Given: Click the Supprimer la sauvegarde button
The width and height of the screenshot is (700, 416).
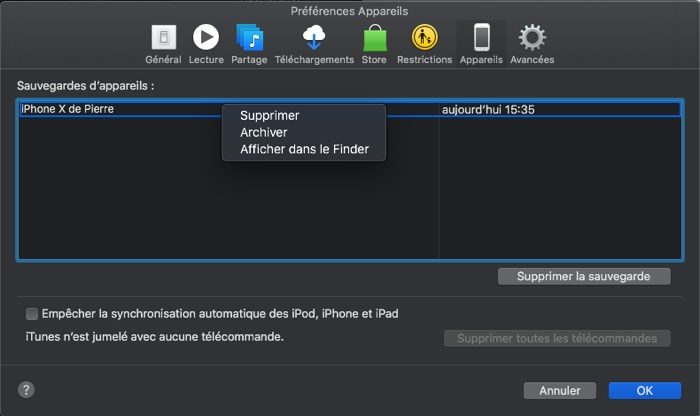Looking at the screenshot, I should click(x=584, y=276).
